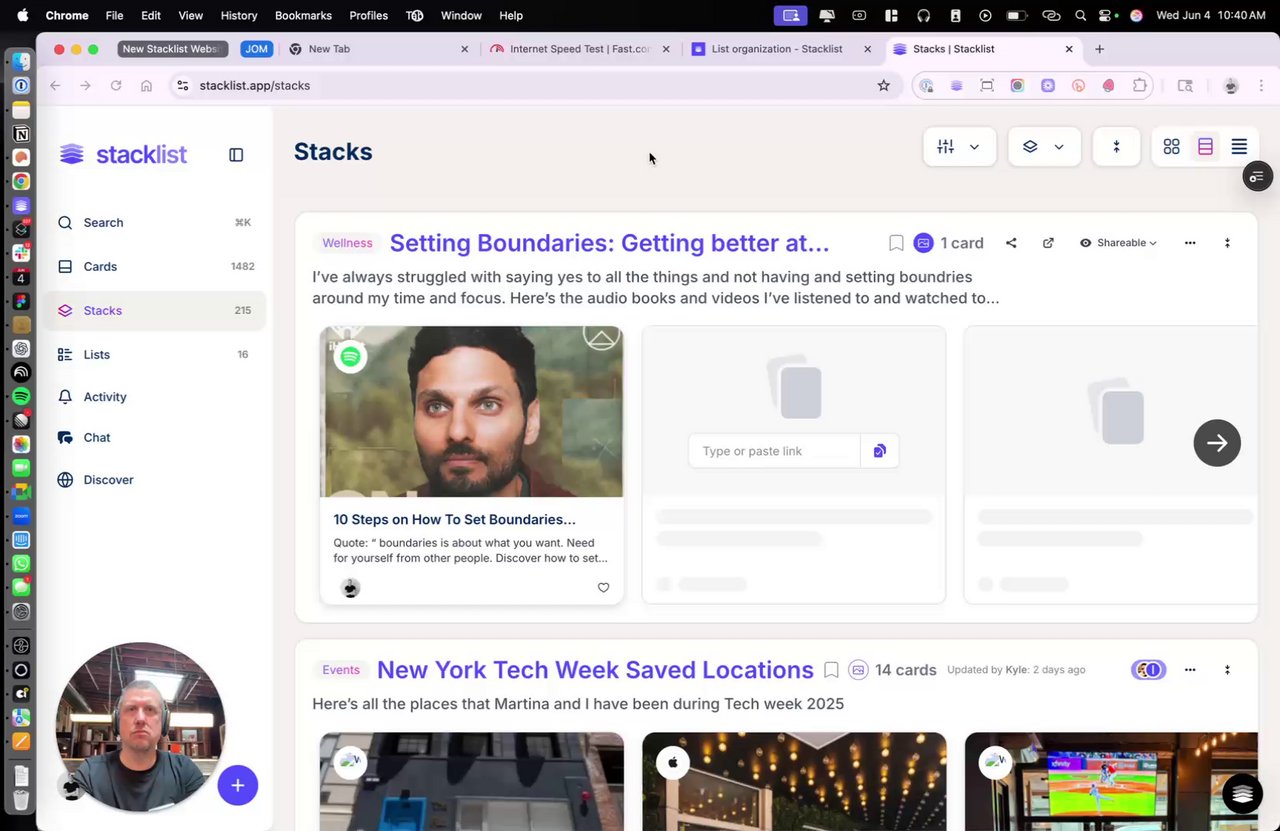Click the Spotify icon on the card
Screen dimensions: 1280x831
tap(350, 356)
